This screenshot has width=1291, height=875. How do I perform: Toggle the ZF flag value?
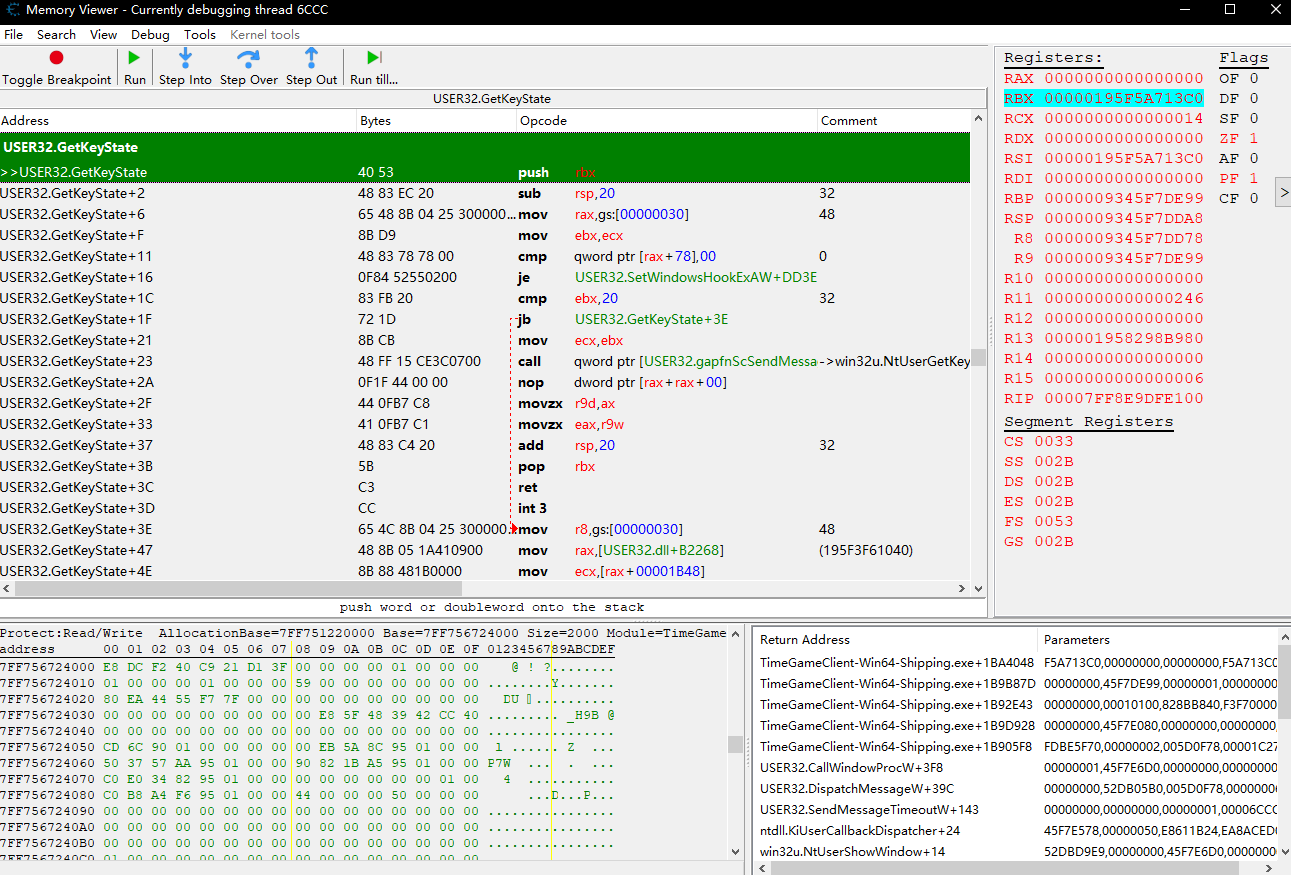(x=1253, y=139)
